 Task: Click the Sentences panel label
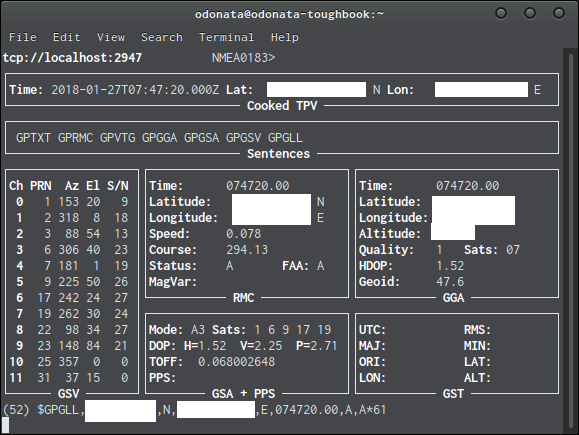click(x=278, y=154)
